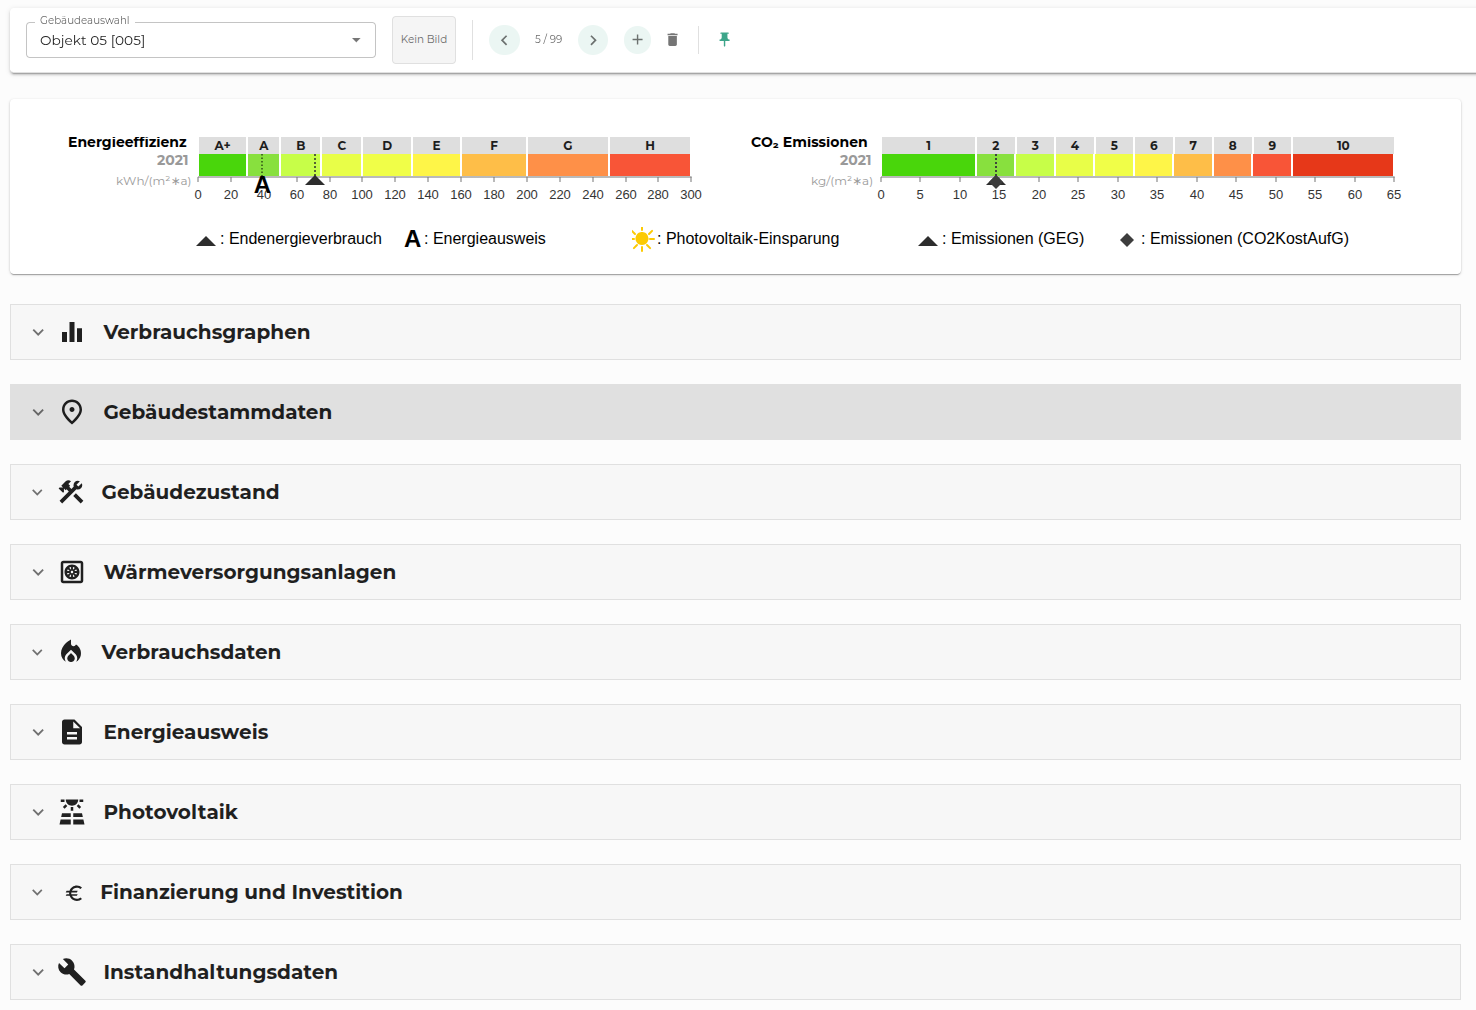Click the red H energy efficiency band
Image resolution: width=1476 pixels, height=1010 pixels.
click(x=650, y=165)
